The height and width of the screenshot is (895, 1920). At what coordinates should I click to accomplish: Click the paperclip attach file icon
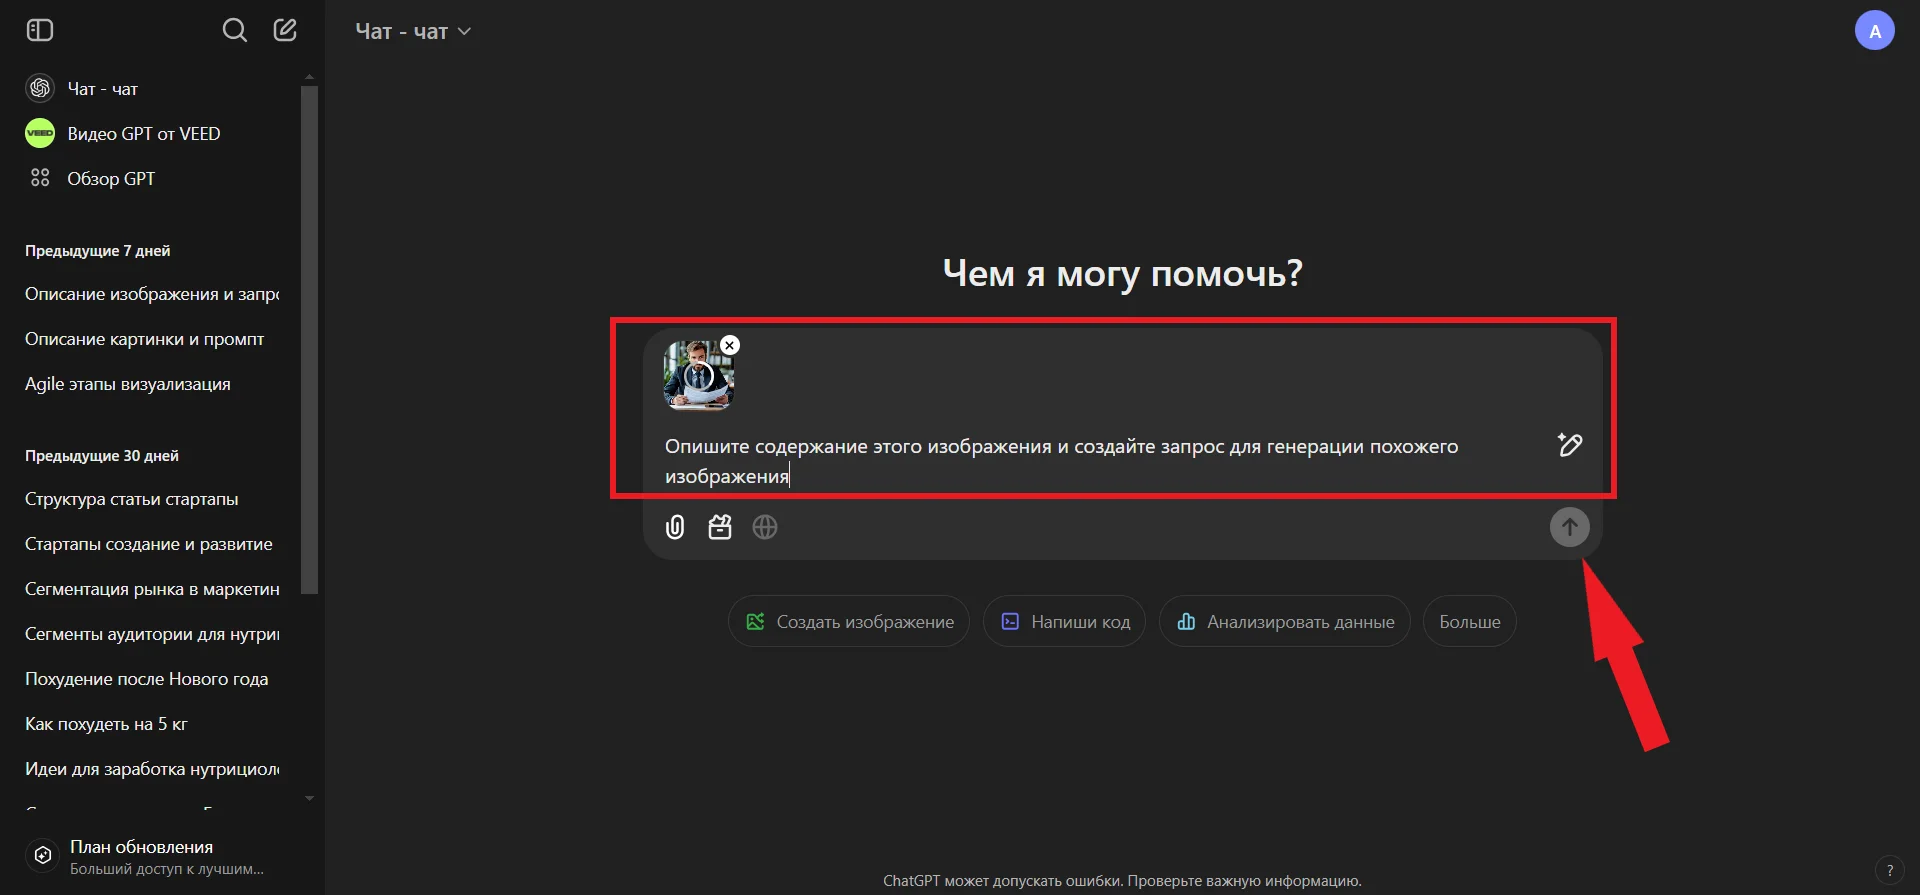(x=675, y=527)
